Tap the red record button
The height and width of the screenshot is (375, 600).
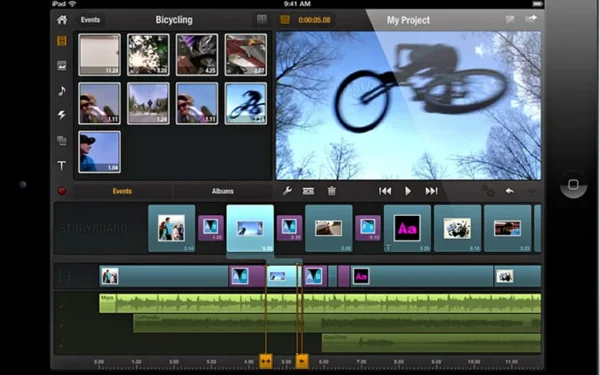click(62, 191)
